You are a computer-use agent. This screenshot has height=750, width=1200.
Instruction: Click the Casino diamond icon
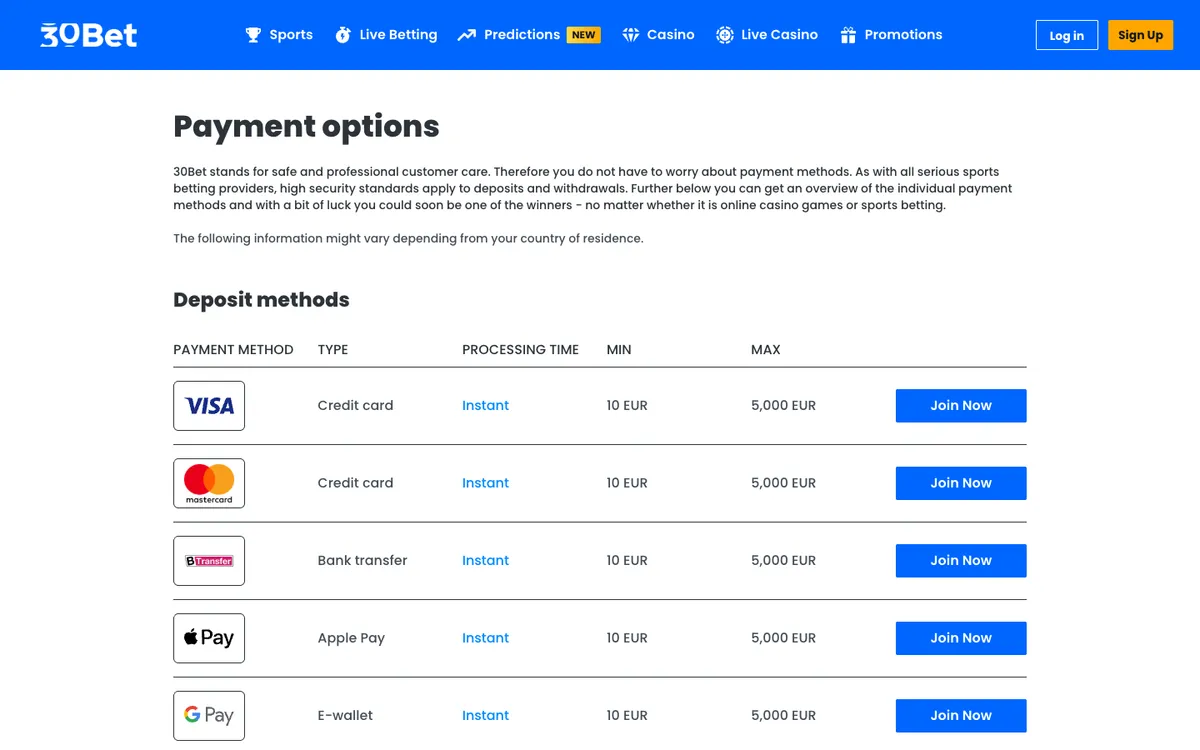point(630,35)
